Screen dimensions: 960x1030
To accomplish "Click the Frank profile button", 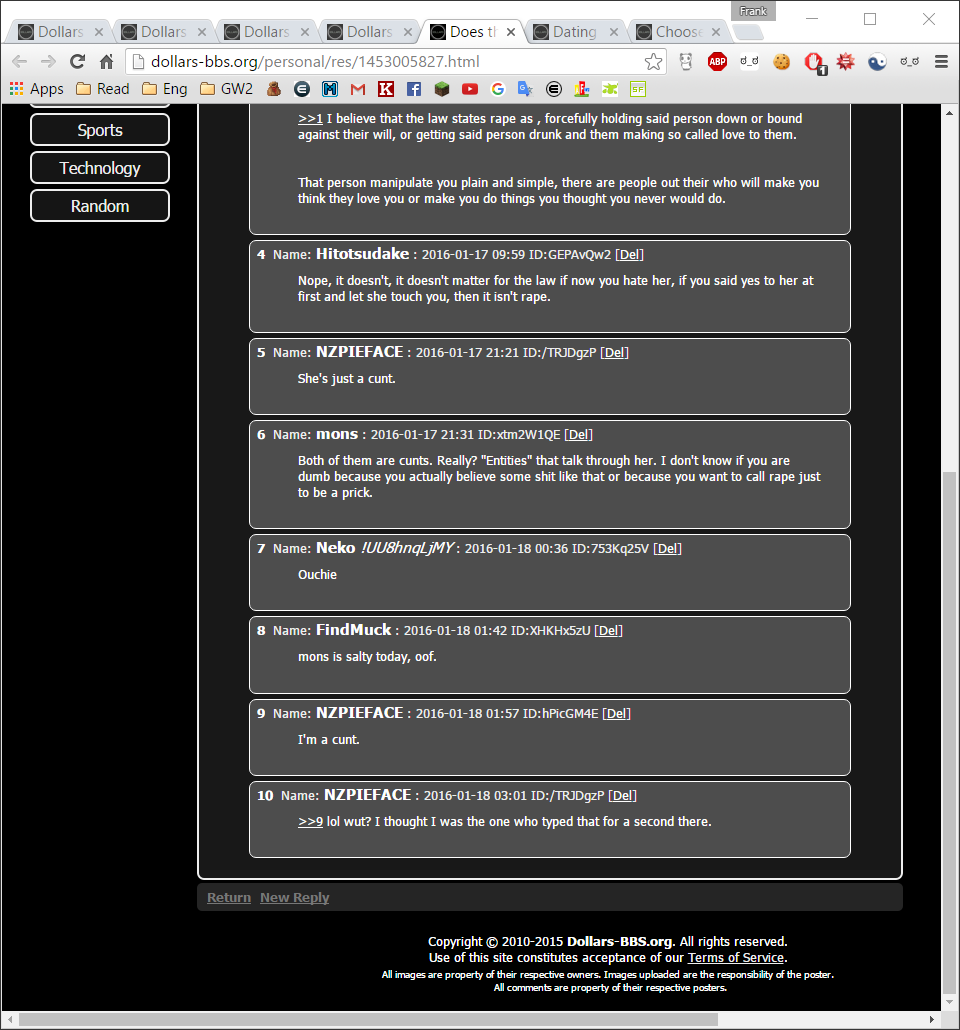I will 753,11.
